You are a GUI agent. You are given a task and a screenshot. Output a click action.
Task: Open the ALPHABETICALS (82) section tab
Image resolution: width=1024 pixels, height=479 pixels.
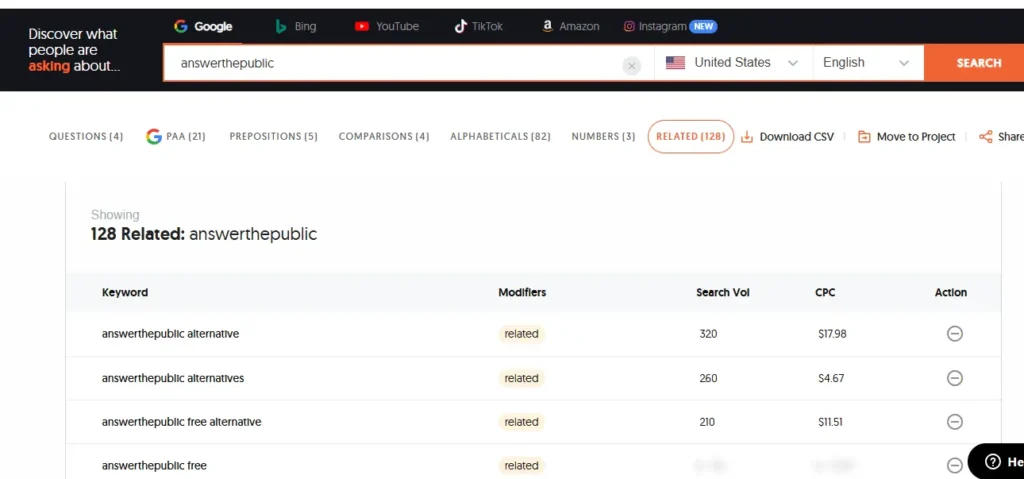click(x=500, y=137)
